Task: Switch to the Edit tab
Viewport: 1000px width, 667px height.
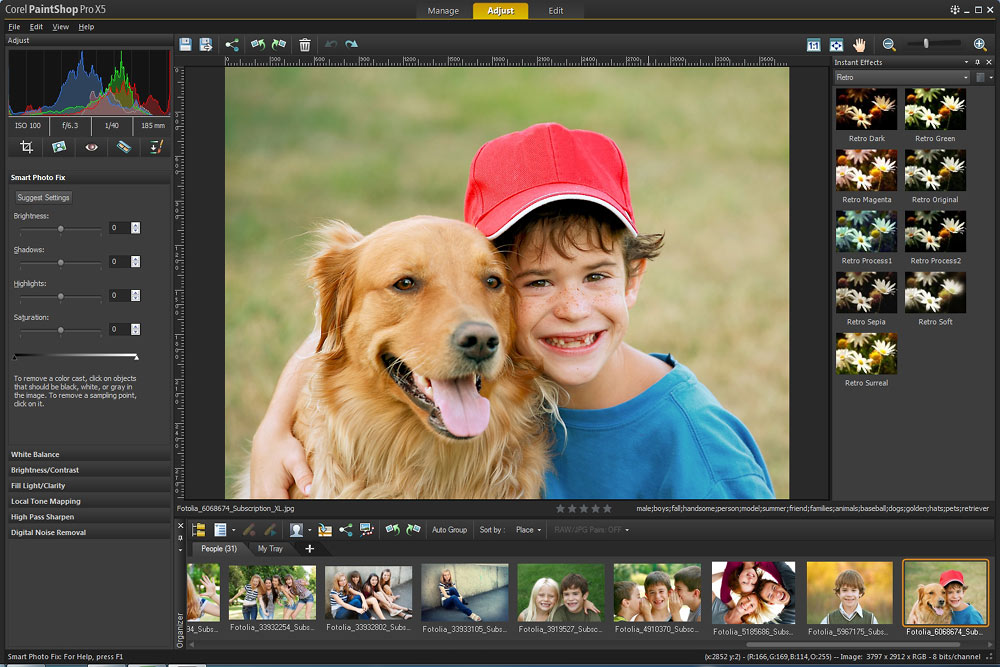Action: [x=557, y=11]
